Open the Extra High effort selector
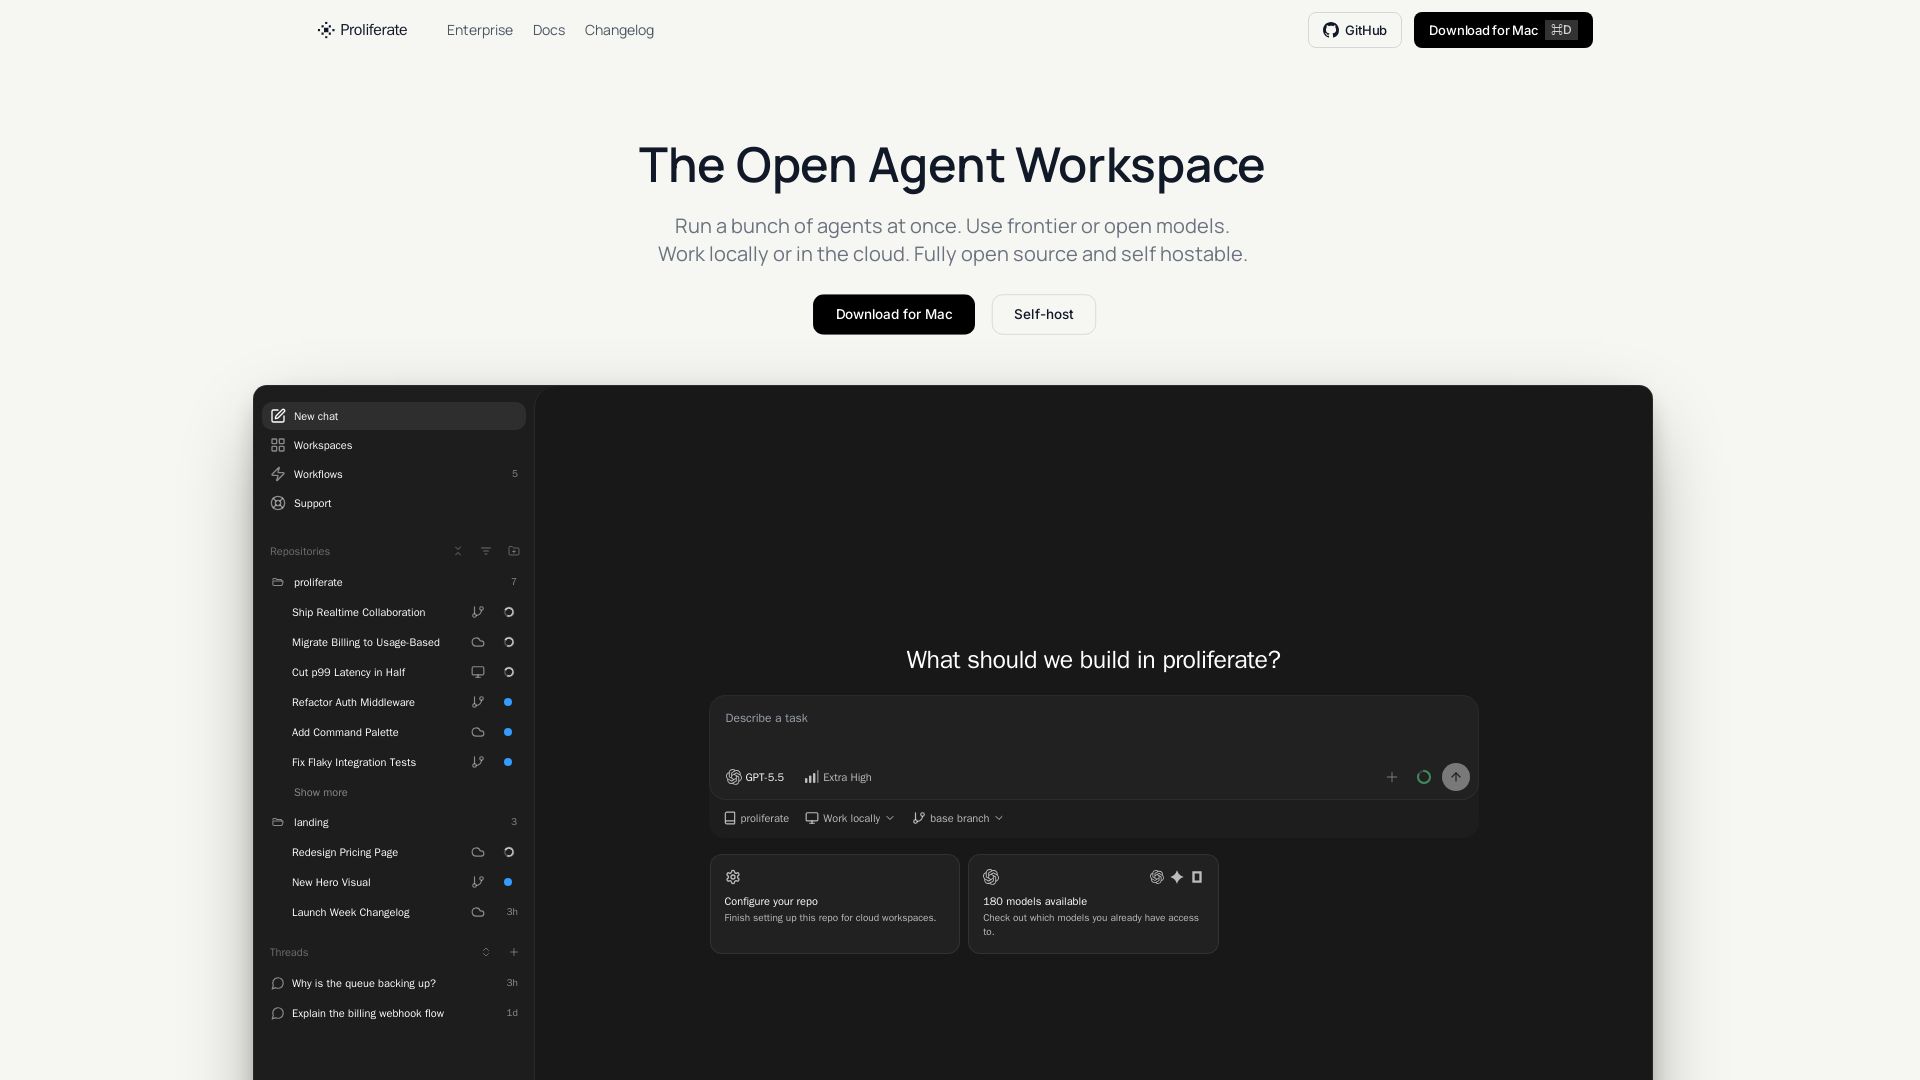The height and width of the screenshot is (1080, 1920). tap(838, 777)
